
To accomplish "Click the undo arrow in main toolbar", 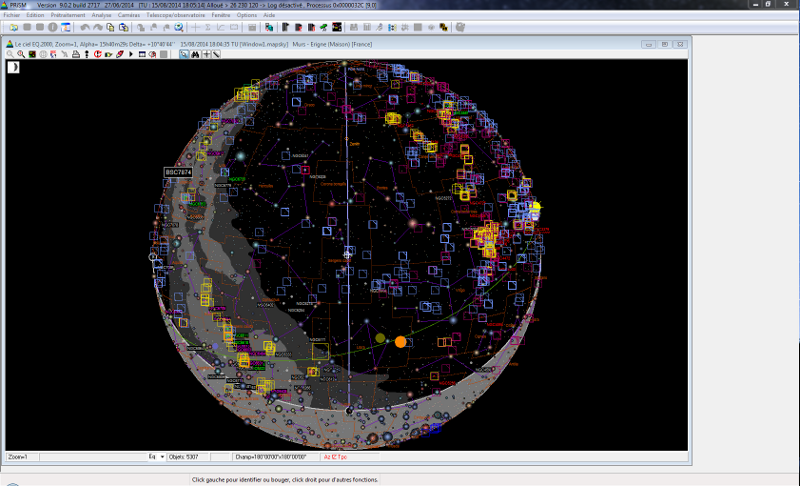I will coord(84,27).
